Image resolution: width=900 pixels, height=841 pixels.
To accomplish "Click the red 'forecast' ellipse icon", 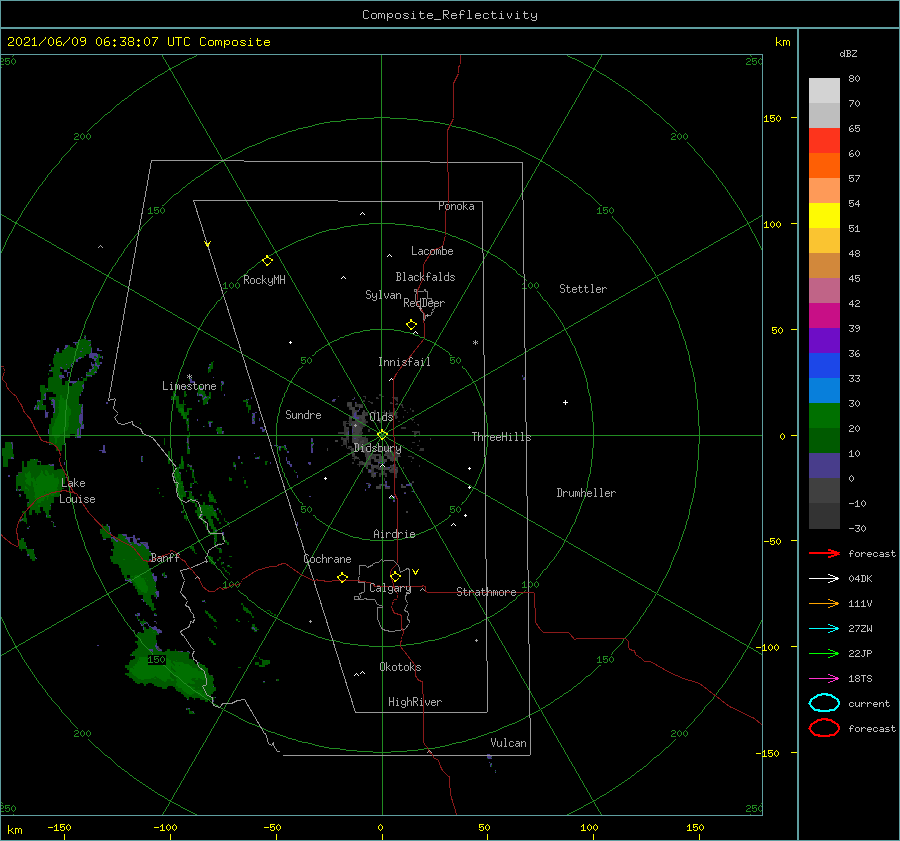I will [824, 728].
